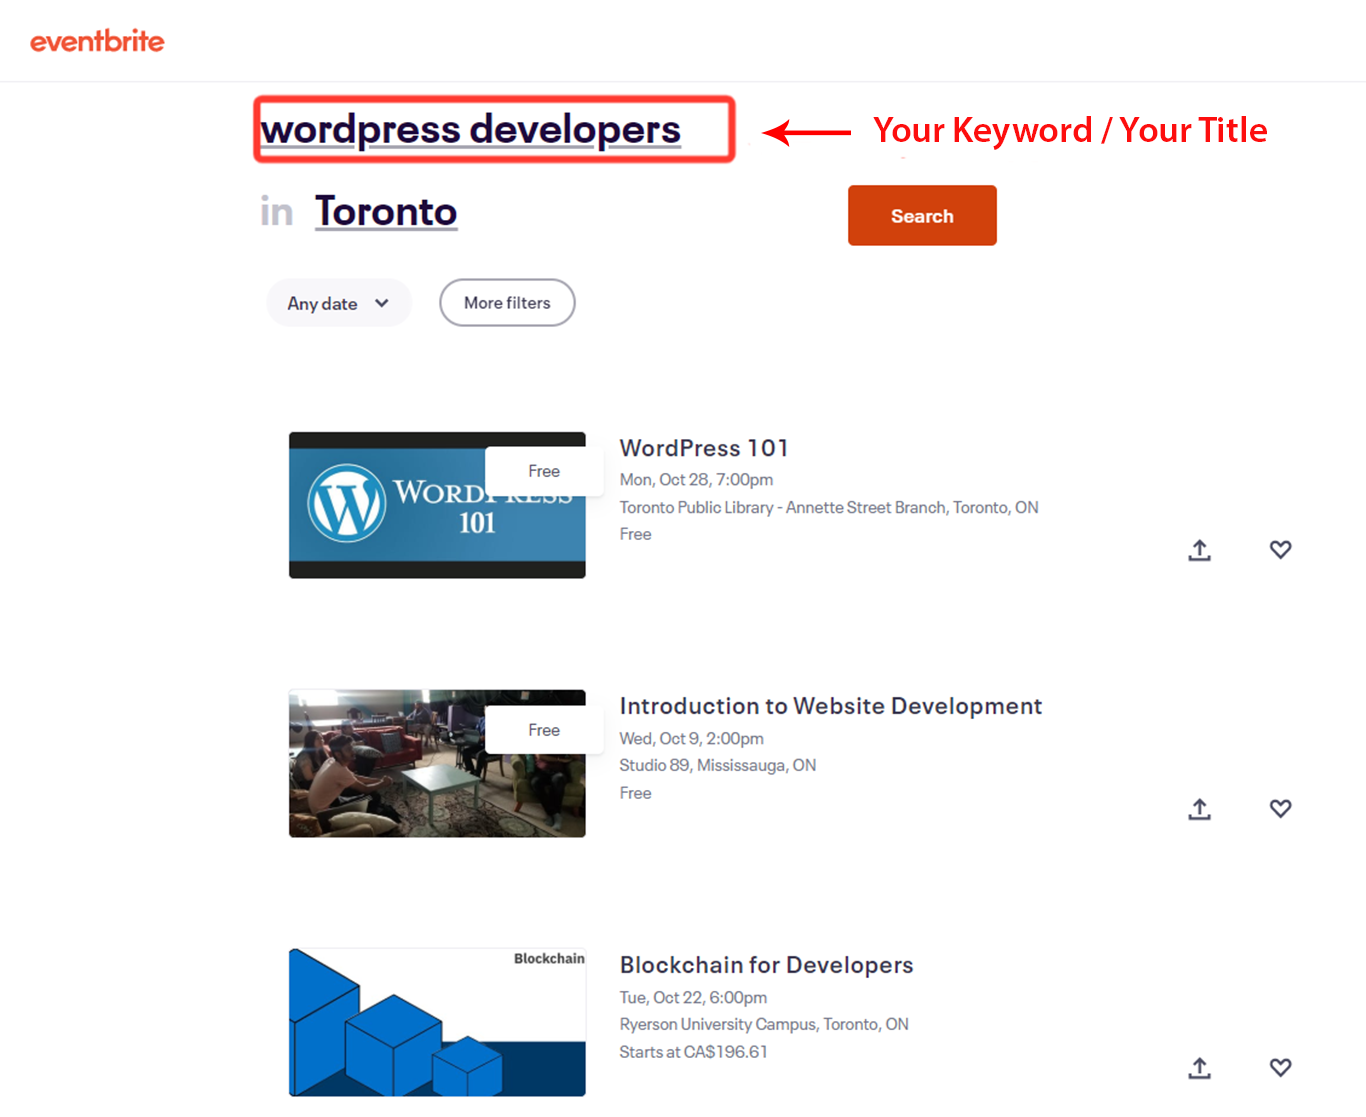Click Free badge on Website Development image
The width and height of the screenshot is (1366, 1117).
544,730
